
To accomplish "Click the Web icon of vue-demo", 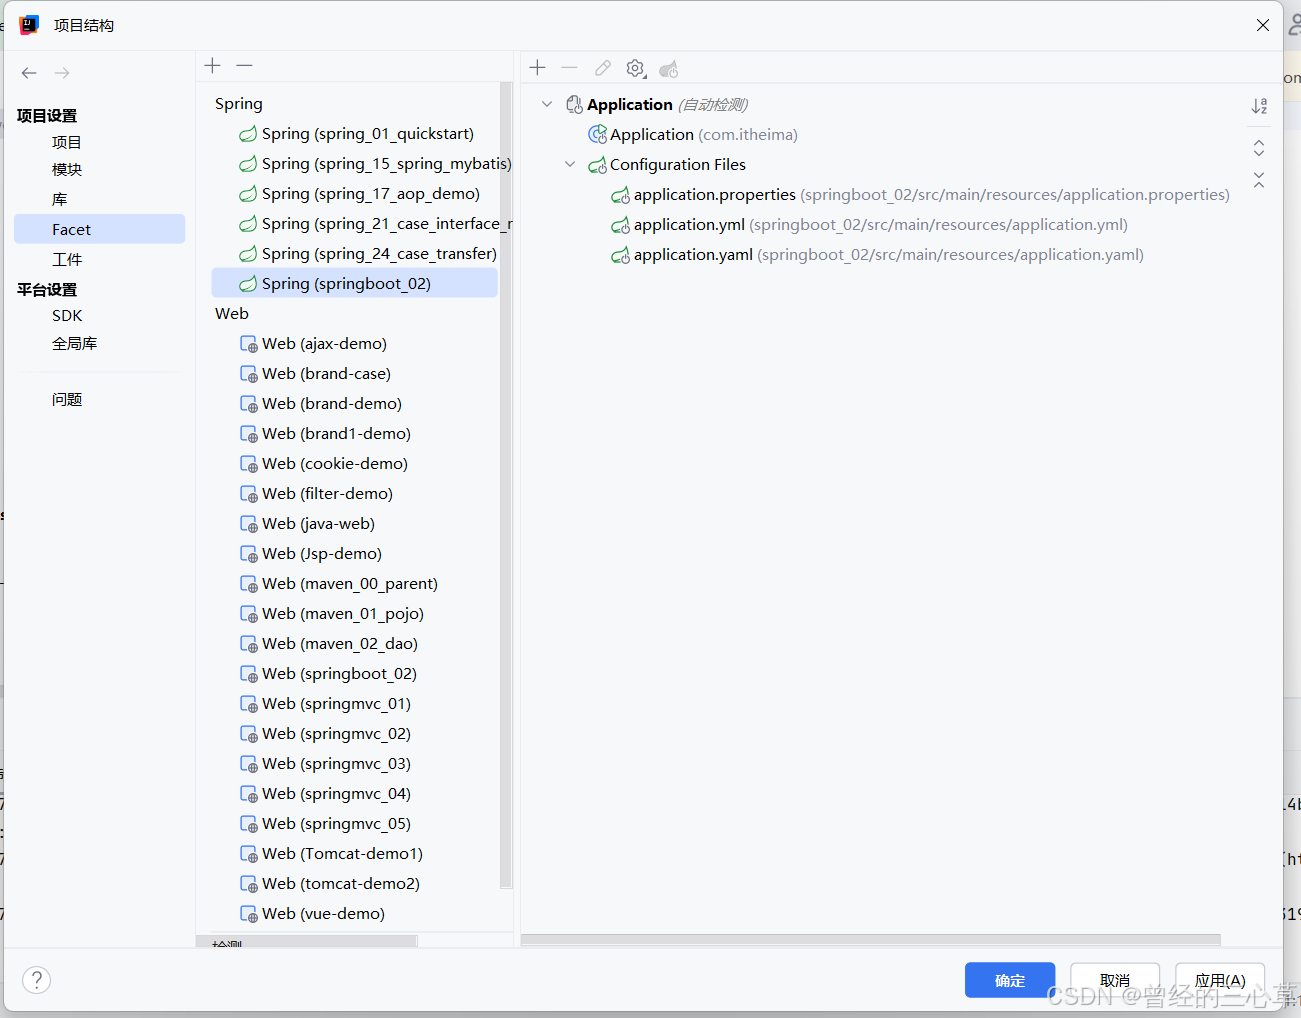I will 249,914.
